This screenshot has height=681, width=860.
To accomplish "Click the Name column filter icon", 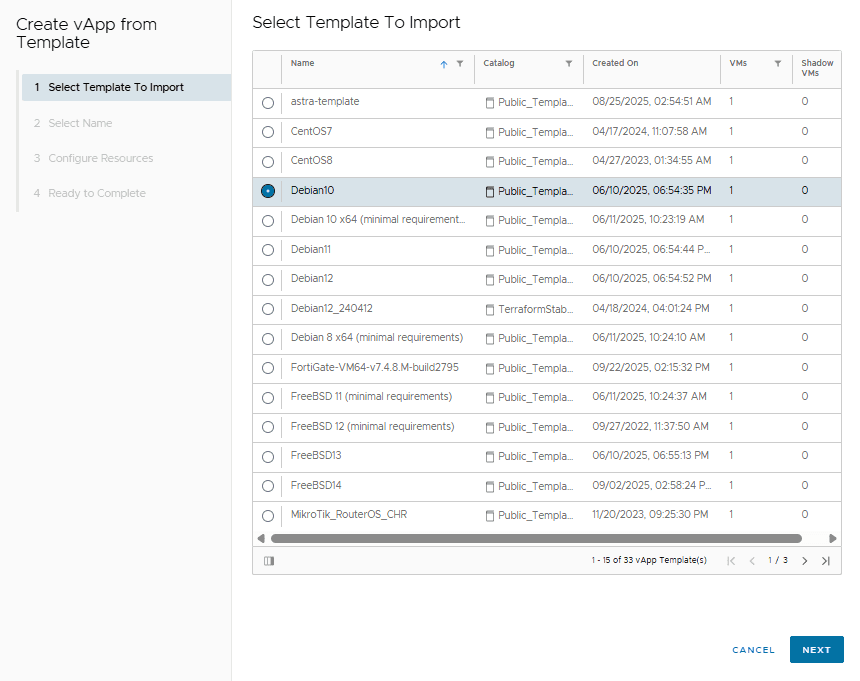I will (x=460, y=64).
